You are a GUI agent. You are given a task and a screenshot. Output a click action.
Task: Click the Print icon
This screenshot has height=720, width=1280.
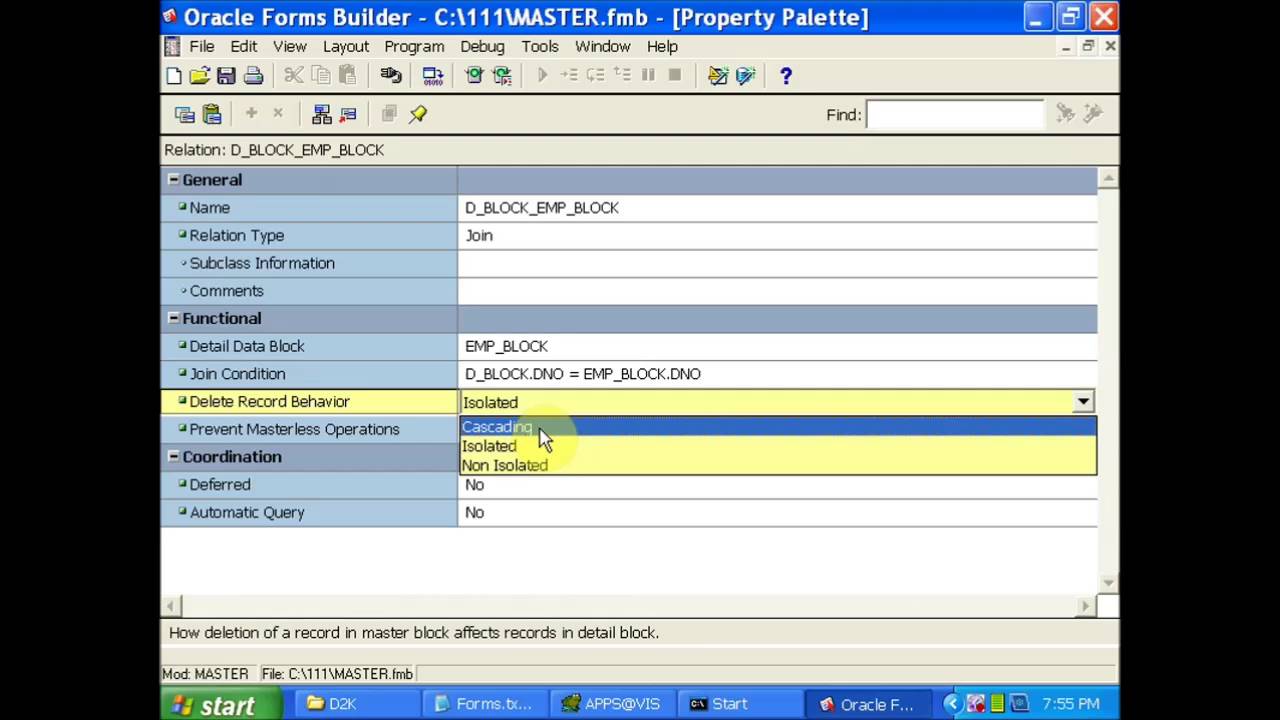pos(253,76)
